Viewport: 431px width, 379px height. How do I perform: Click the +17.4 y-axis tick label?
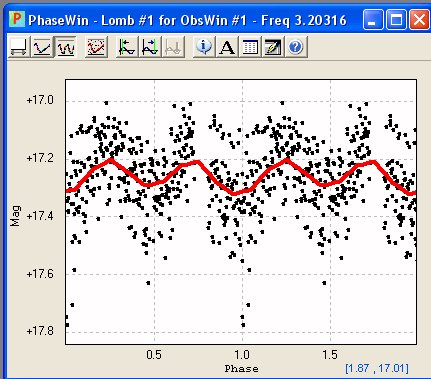point(40,216)
